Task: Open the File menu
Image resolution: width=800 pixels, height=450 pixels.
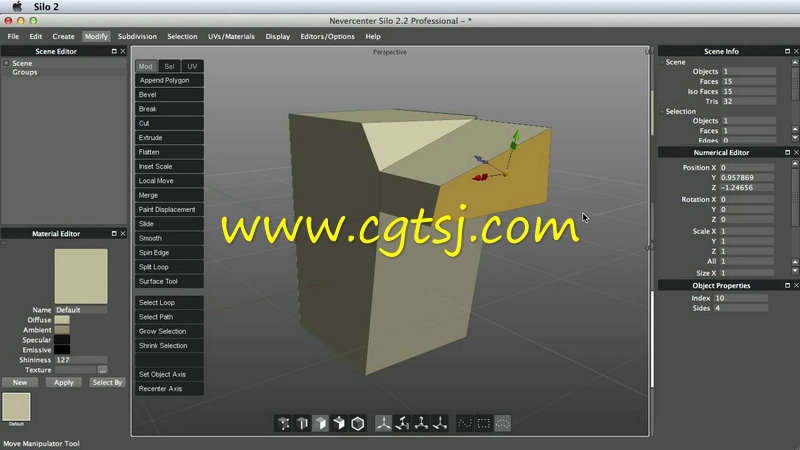Action: click(x=13, y=36)
